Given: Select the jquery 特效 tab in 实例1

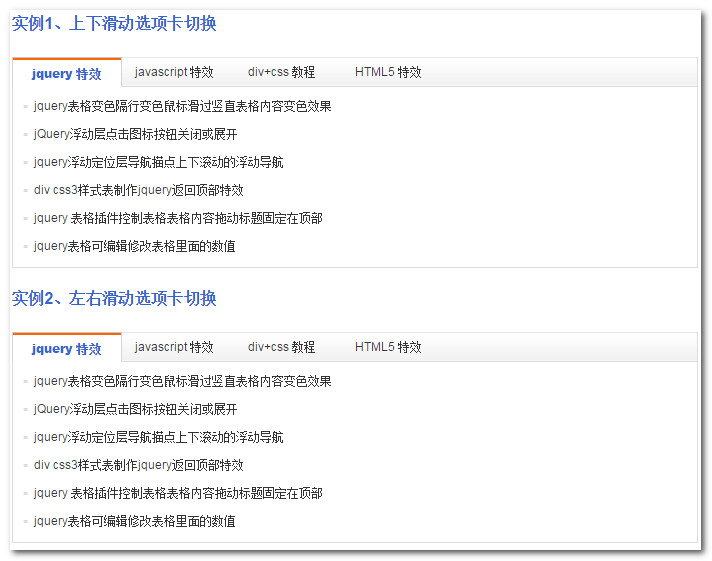Looking at the screenshot, I should [67, 73].
